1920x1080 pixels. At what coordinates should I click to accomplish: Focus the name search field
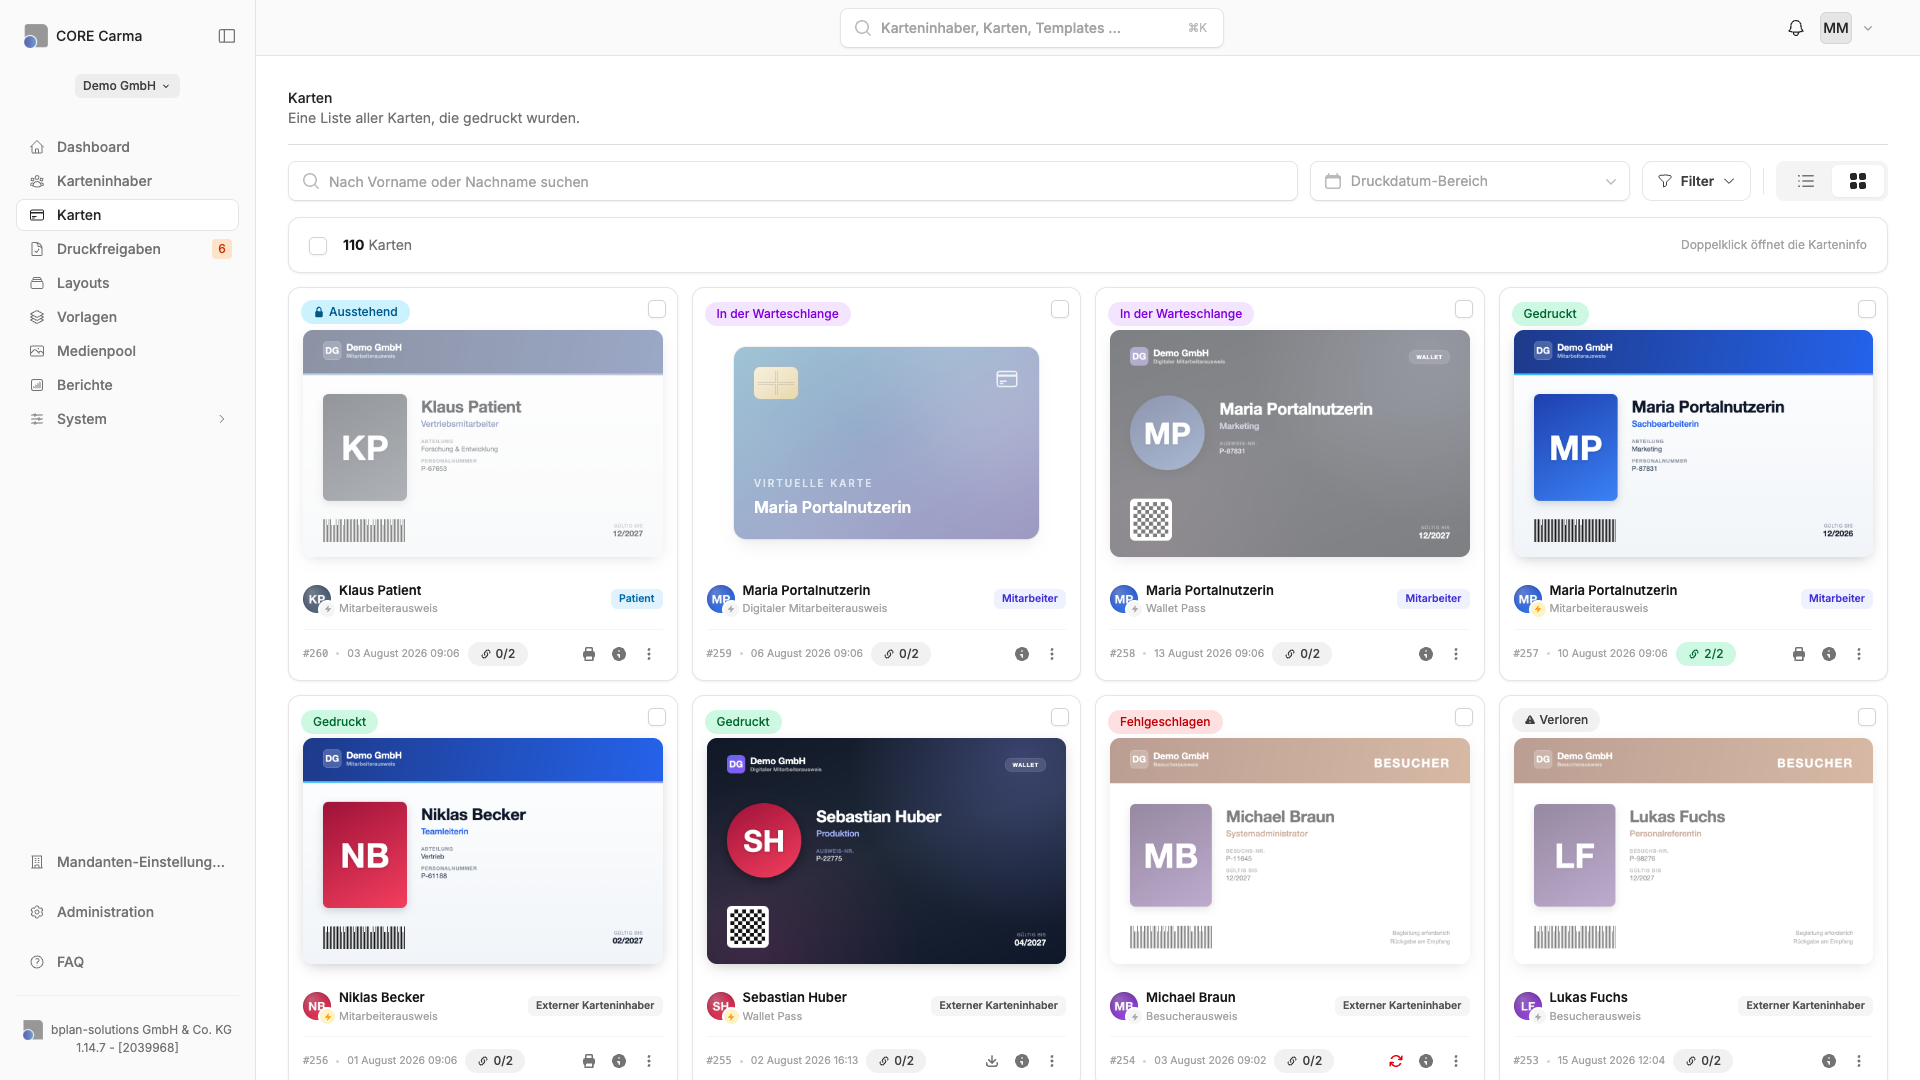coord(793,181)
